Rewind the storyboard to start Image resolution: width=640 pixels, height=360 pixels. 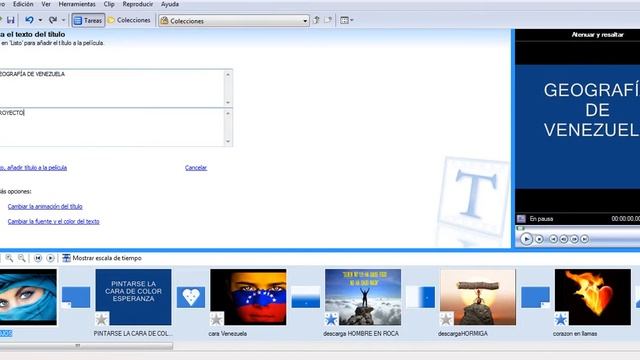pos(38,258)
